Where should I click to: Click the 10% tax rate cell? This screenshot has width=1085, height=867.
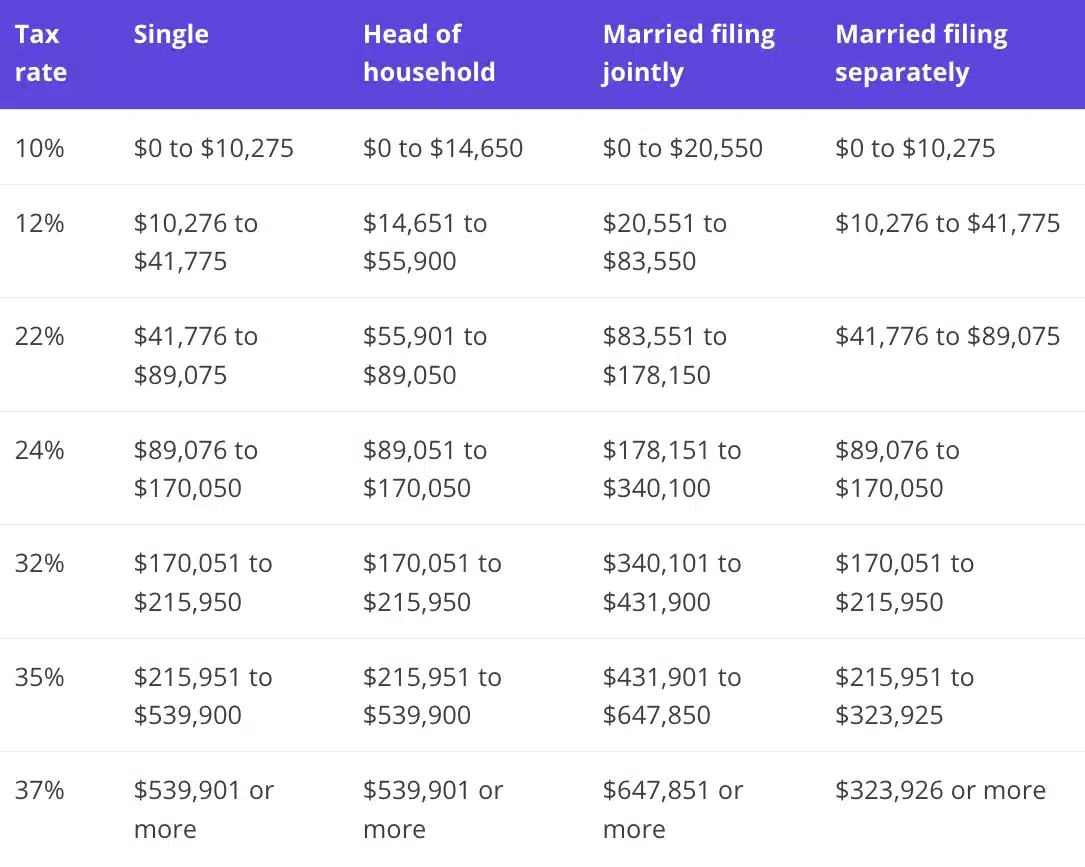40,148
